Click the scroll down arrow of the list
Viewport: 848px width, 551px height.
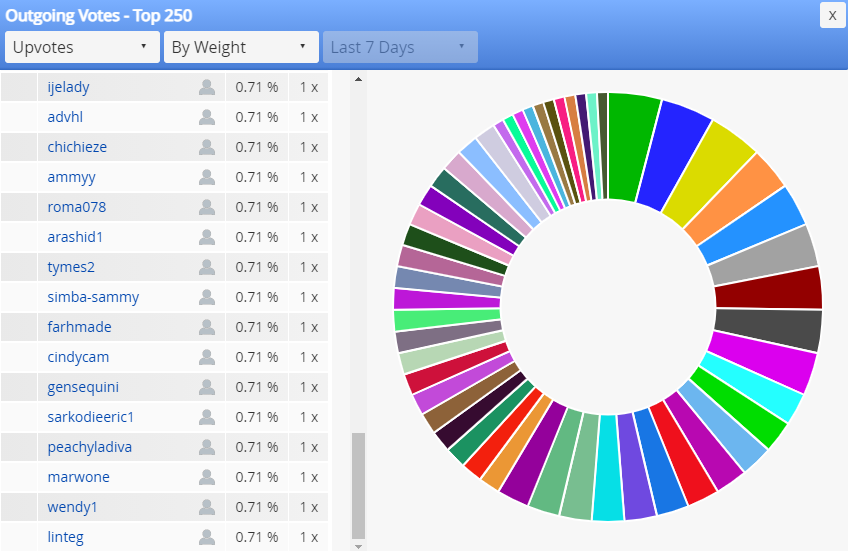[358, 546]
